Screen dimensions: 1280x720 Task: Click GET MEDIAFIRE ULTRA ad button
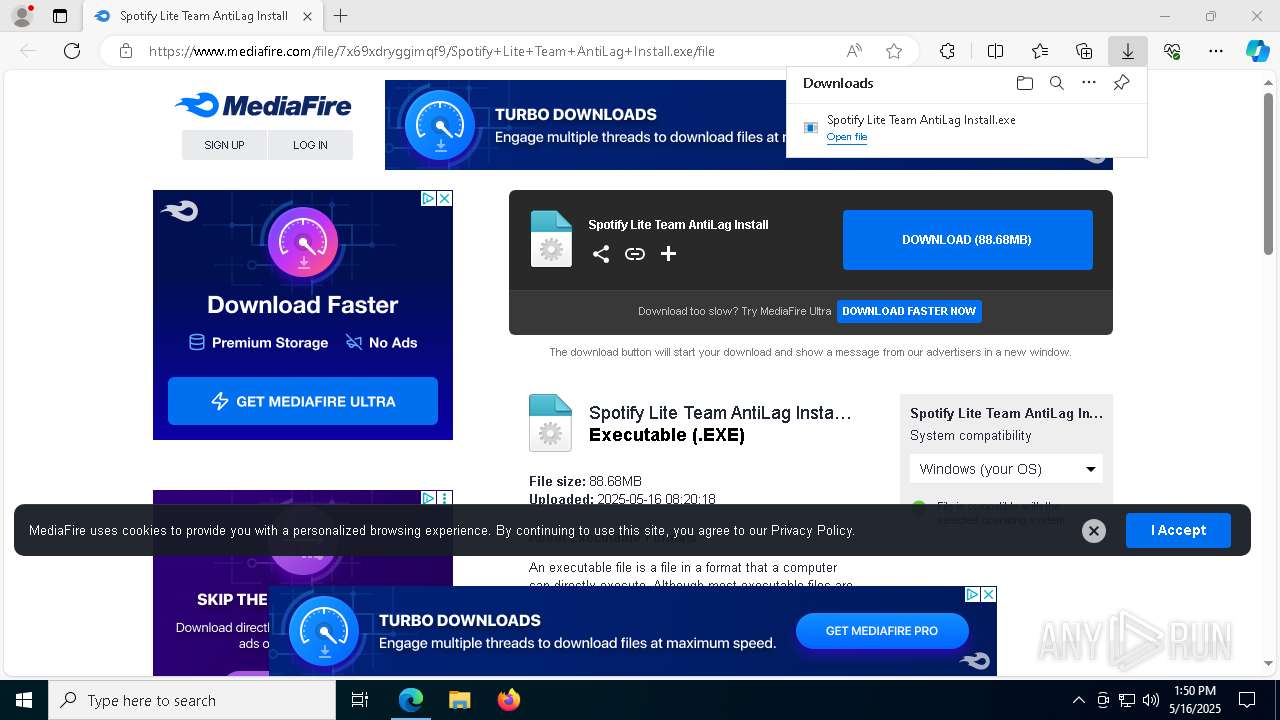(303, 401)
